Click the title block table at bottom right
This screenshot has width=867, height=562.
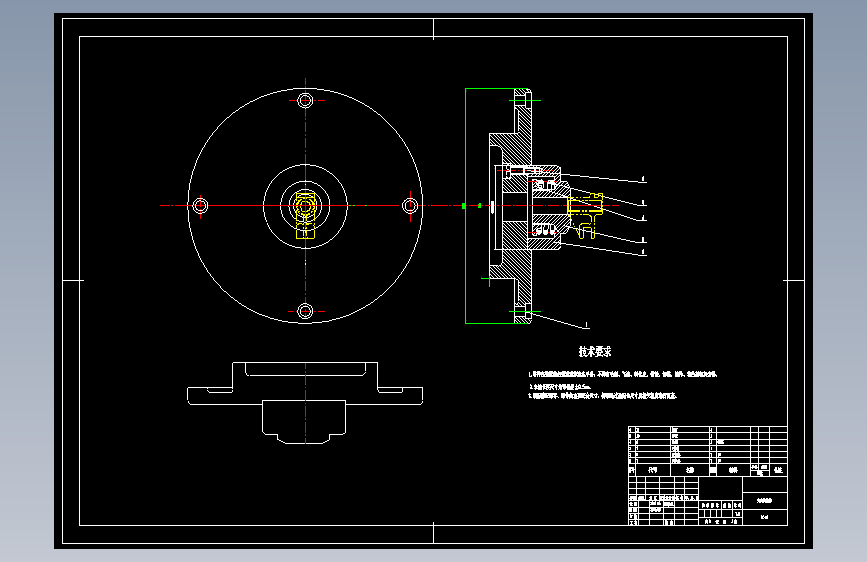(708, 476)
